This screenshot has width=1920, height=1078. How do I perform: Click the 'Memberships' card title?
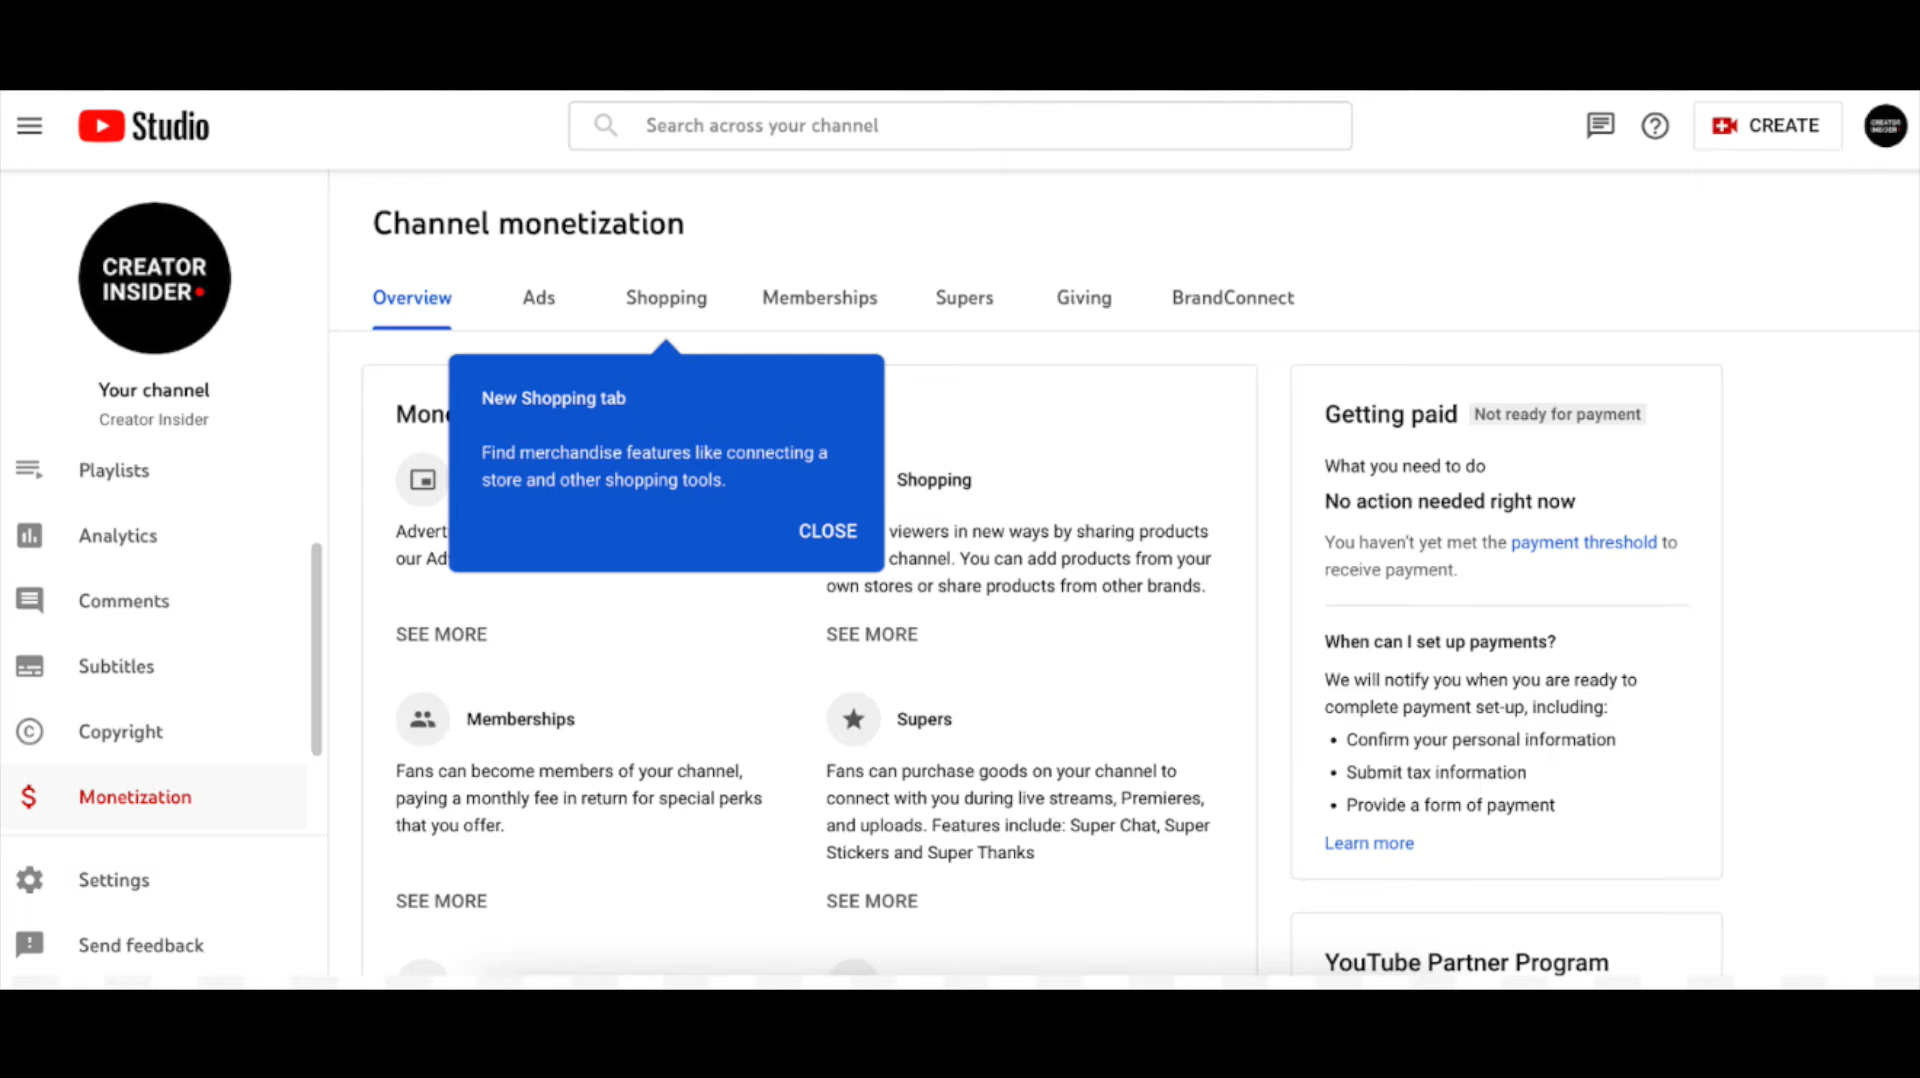[520, 719]
